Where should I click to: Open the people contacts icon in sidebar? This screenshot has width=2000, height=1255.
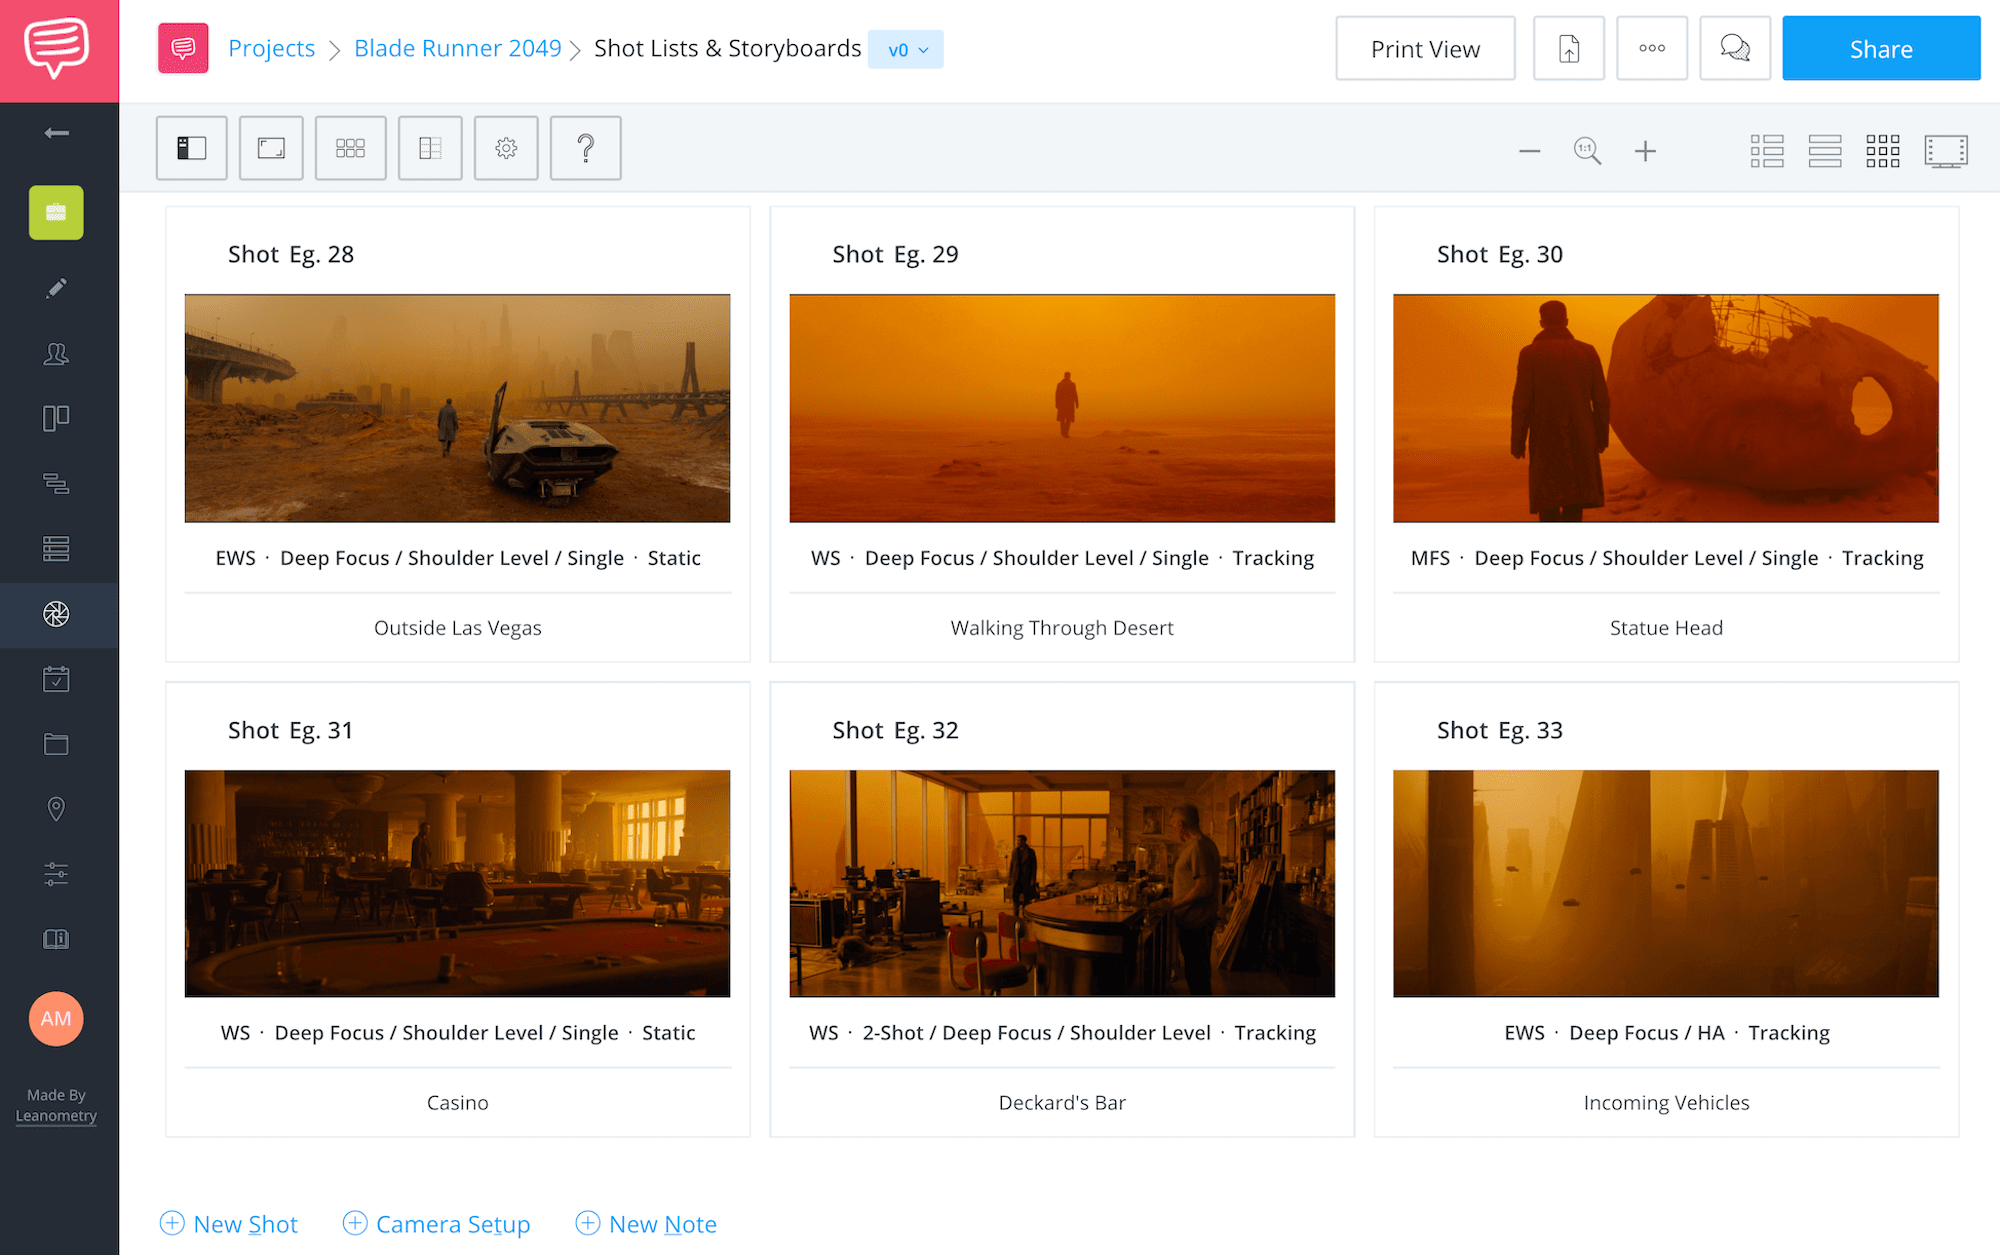click(56, 353)
